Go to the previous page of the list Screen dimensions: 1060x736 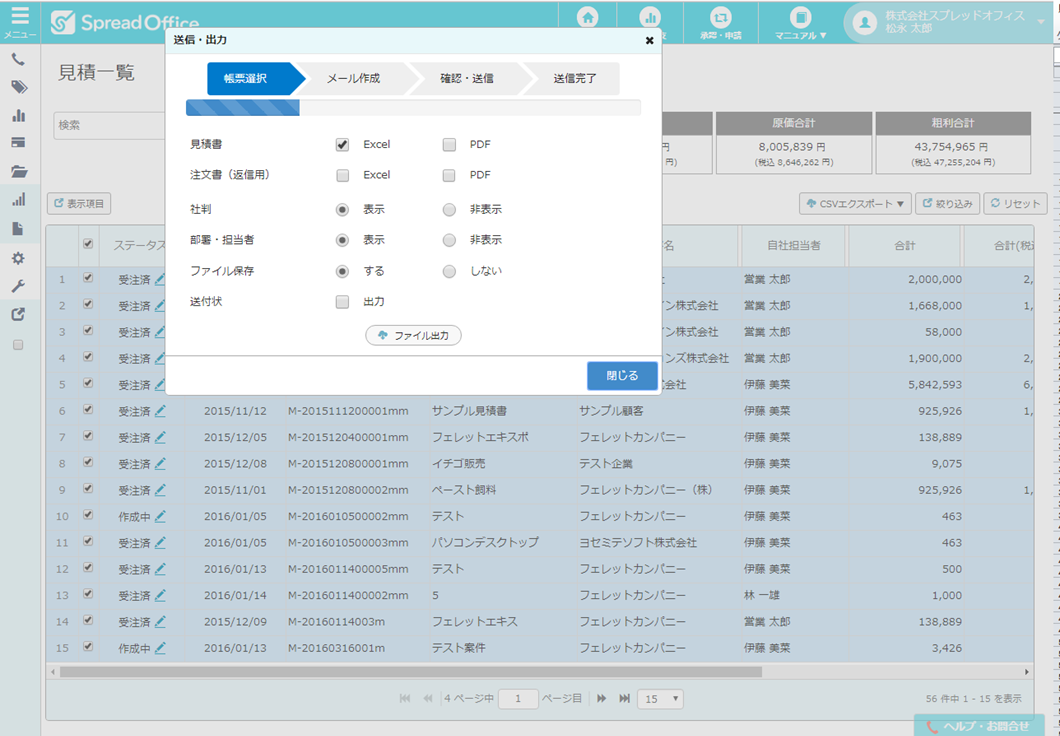tap(428, 698)
